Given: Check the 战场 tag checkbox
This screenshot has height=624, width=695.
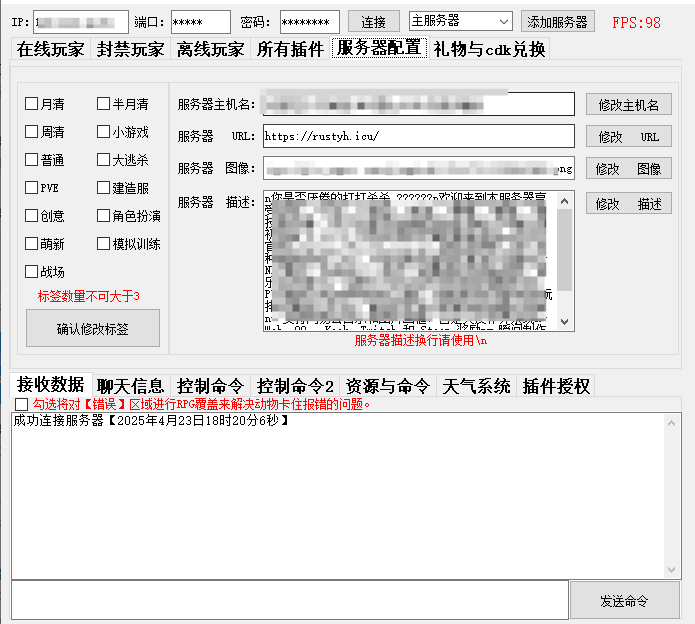Looking at the screenshot, I should coord(31,271).
